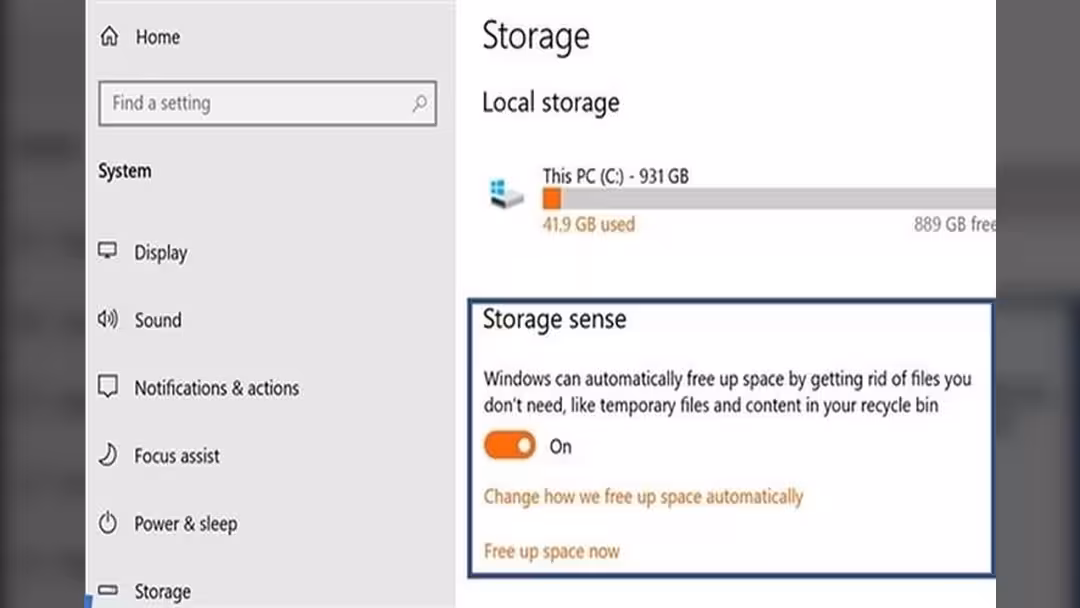Viewport: 1080px width, 608px height.
Task: Click the Home house icon
Action: 110,36
